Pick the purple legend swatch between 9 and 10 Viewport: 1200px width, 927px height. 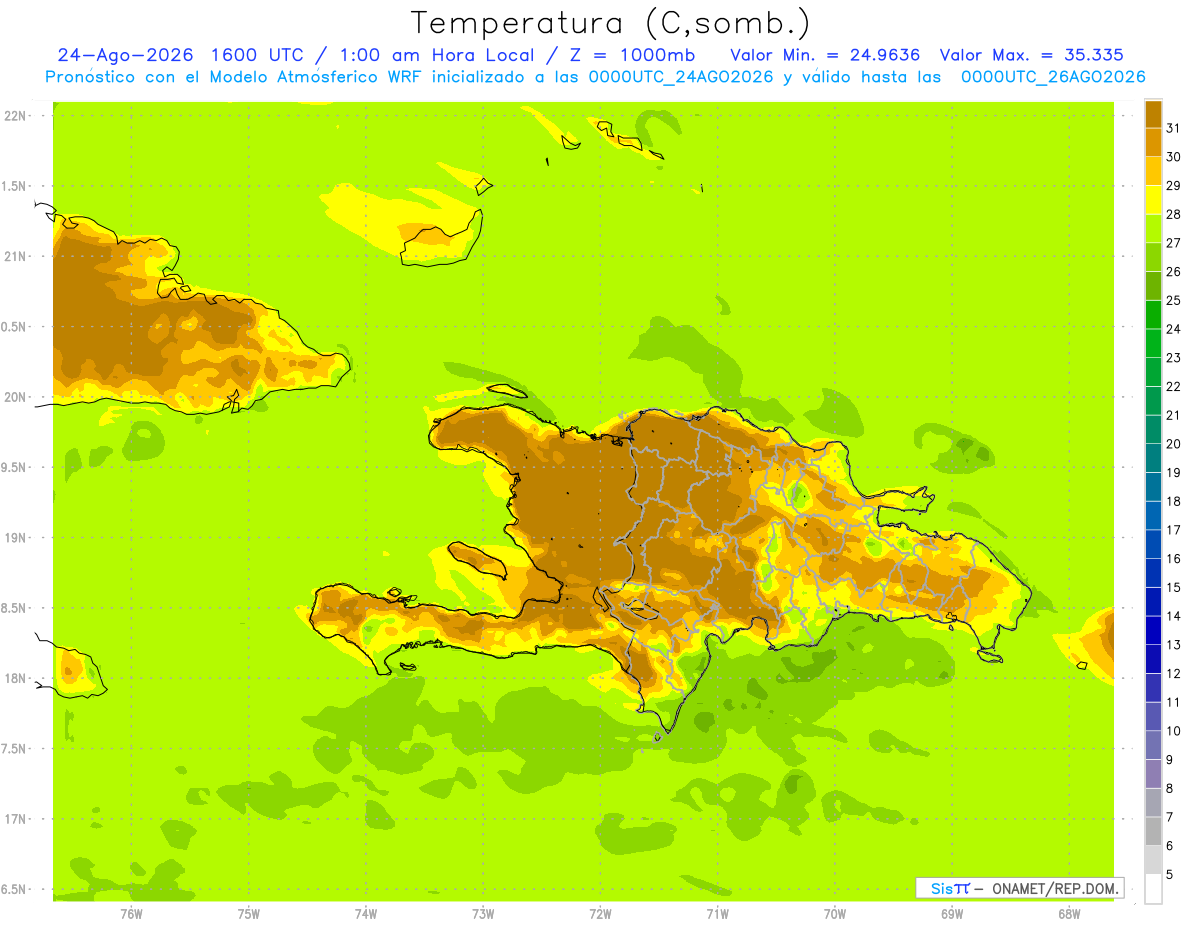tap(1153, 745)
